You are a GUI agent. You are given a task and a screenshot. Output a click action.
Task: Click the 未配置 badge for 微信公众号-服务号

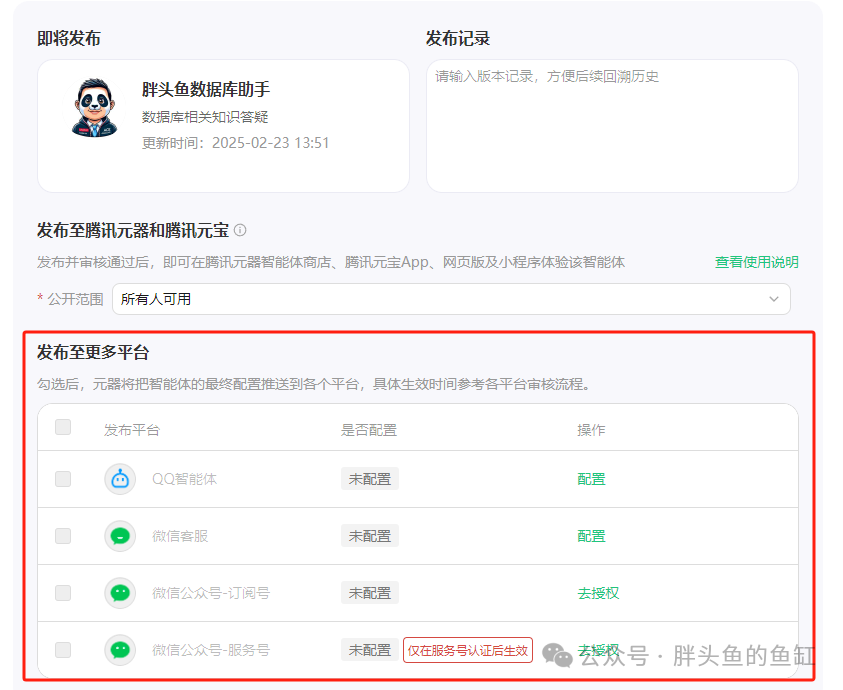[370, 650]
